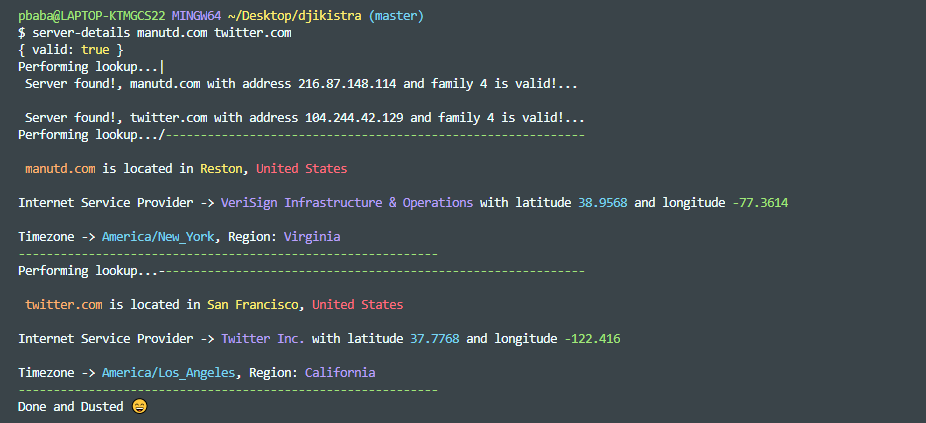This screenshot has height=423, width=926.
Task: Click the '{ valid: true }' output line
Action: coord(71,50)
